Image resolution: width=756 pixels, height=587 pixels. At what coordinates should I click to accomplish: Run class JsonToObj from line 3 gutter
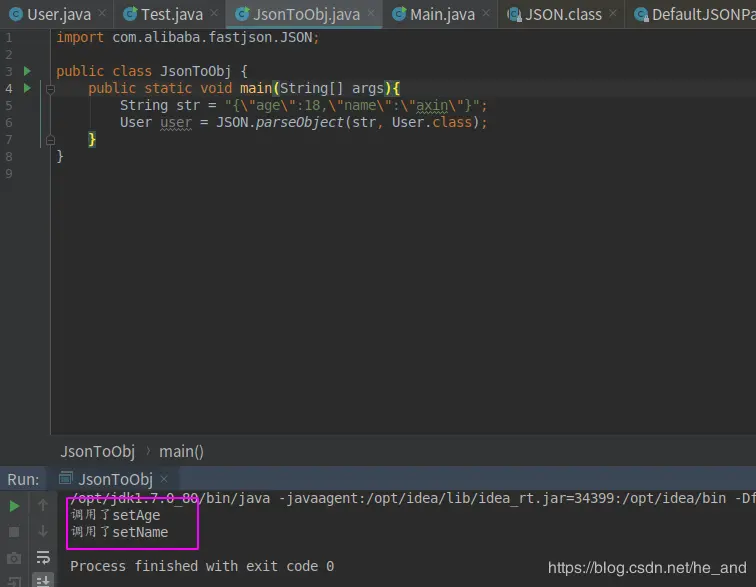[27, 71]
